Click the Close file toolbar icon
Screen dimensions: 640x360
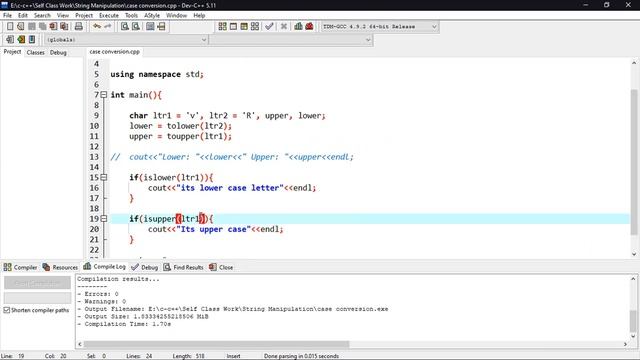(x=53, y=27)
